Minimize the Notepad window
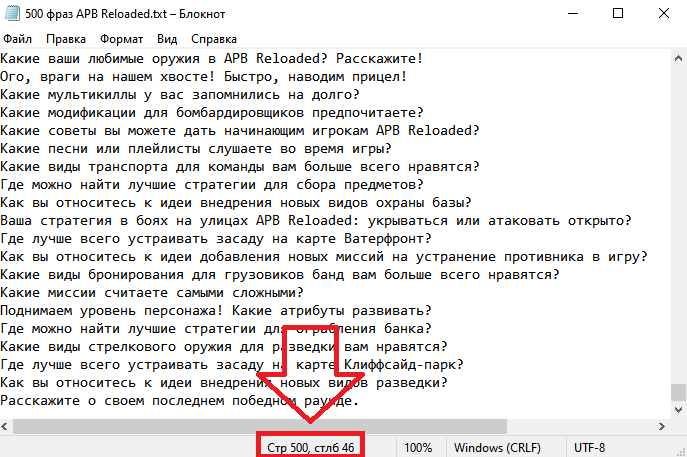The image size is (687, 457). pos(573,13)
